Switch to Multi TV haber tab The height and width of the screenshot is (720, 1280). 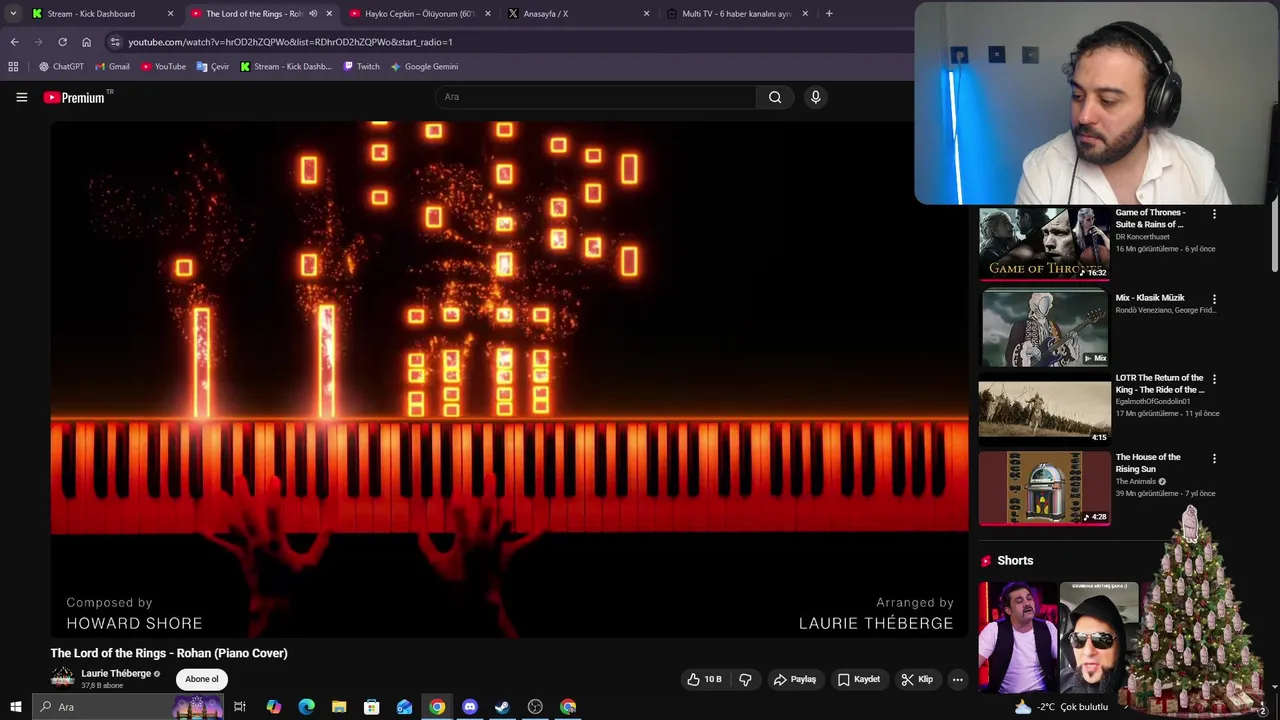point(736,14)
